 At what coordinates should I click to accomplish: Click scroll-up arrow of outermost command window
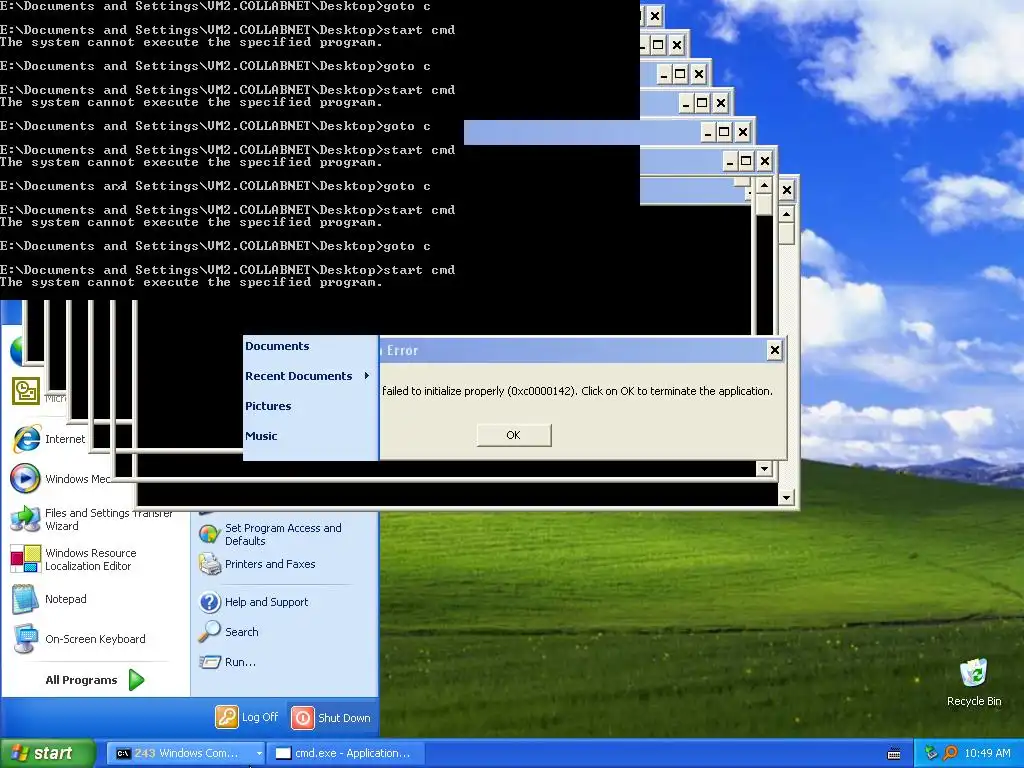[x=786, y=214]
